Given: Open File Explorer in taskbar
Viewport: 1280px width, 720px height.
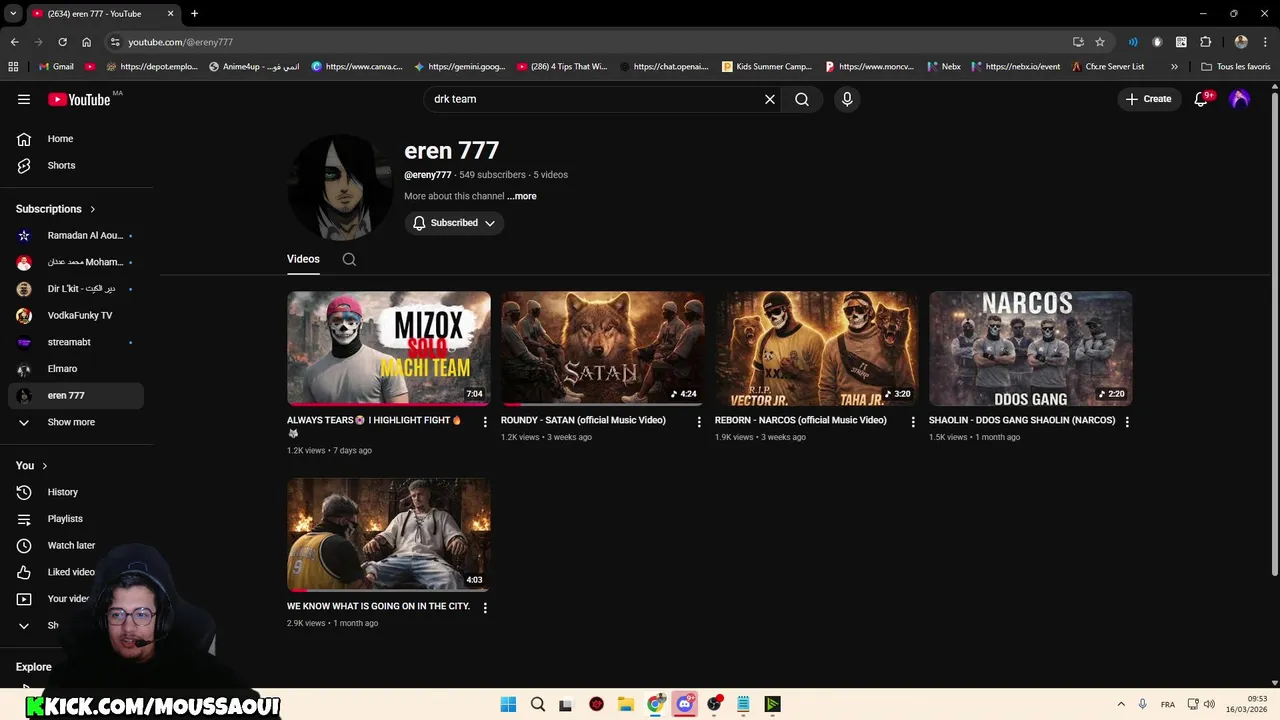Looking at the screenshot, I should 626,704.
